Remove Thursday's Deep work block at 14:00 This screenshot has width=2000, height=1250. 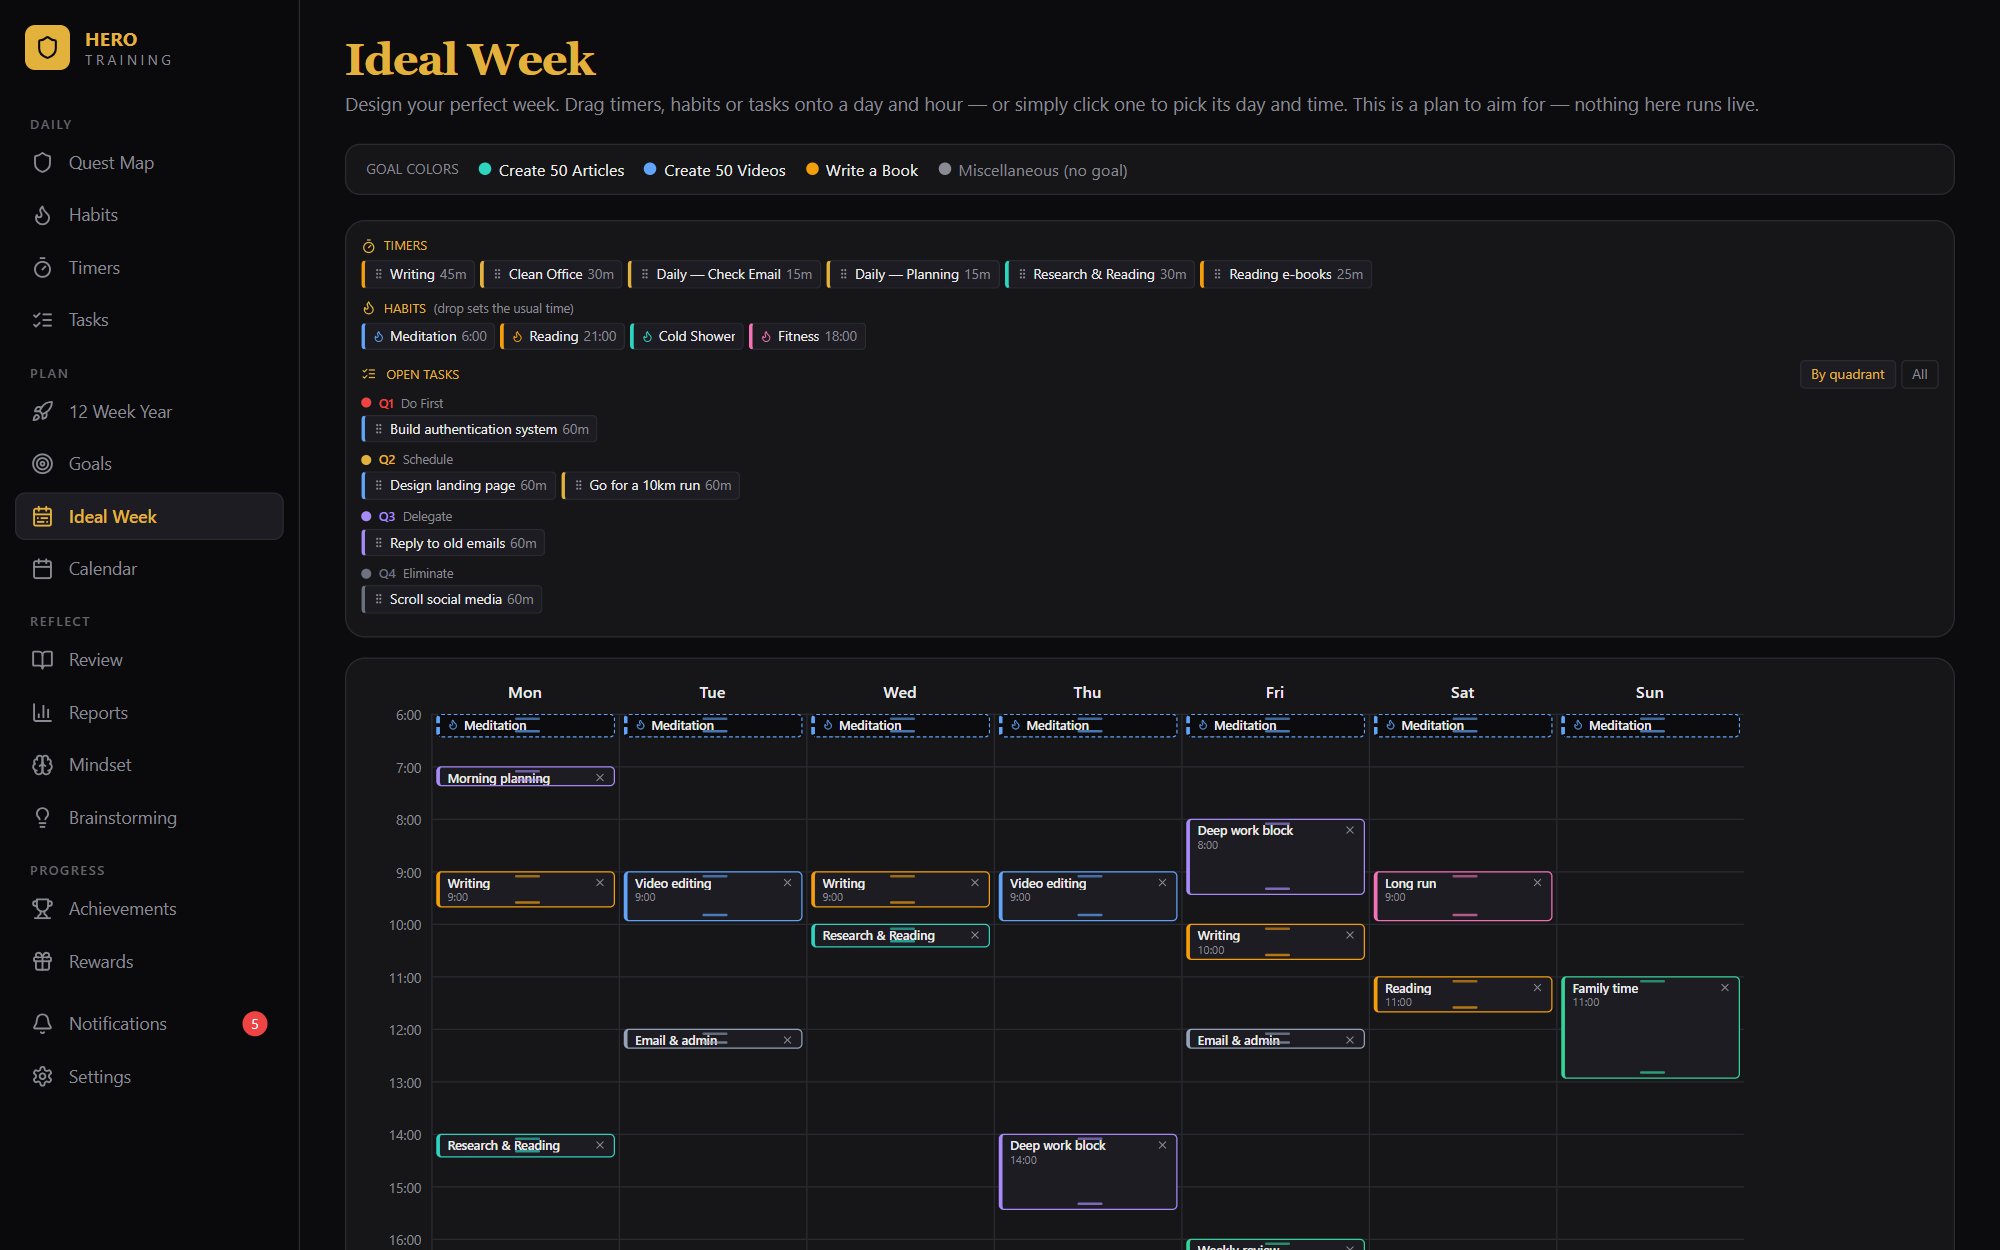click(1162, 1145)
